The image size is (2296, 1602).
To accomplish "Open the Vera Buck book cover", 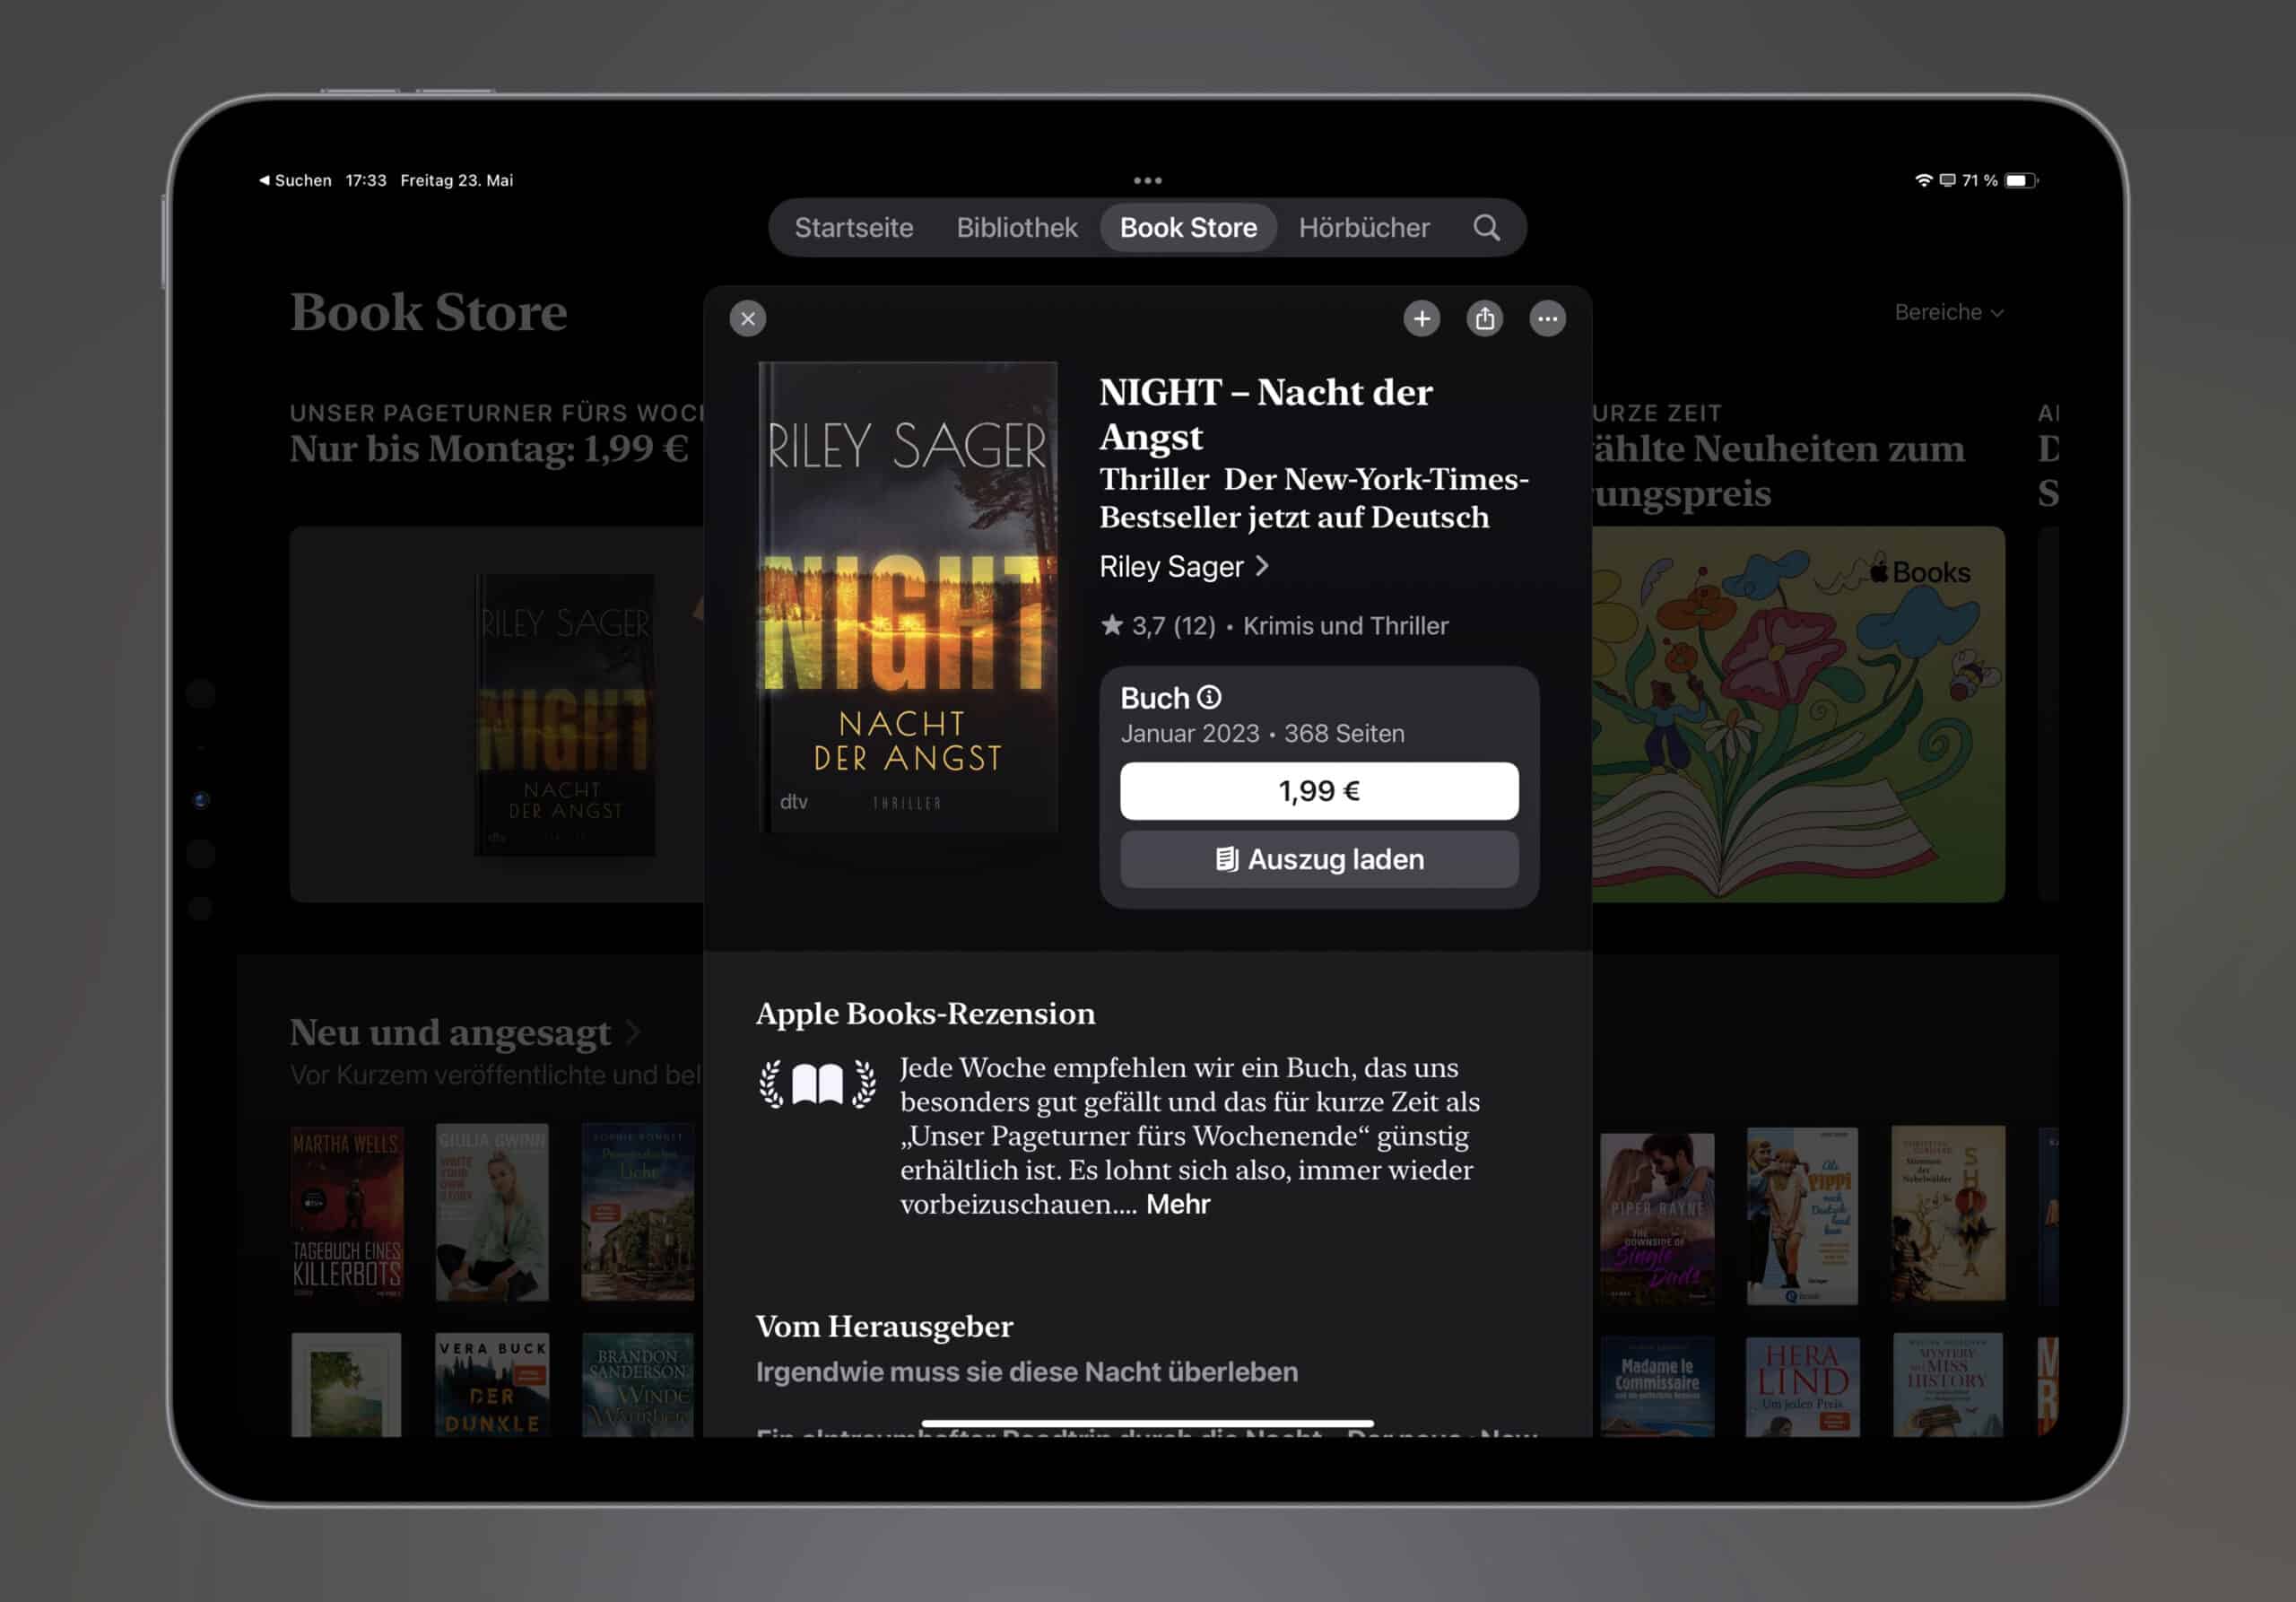I will pyautogui.click(x=491, y=1386).
